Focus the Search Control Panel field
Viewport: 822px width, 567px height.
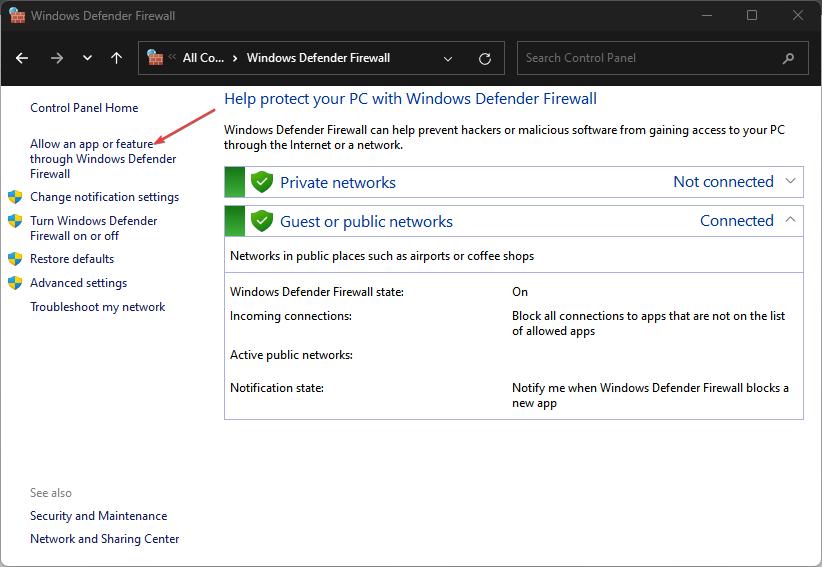[663, 58]
